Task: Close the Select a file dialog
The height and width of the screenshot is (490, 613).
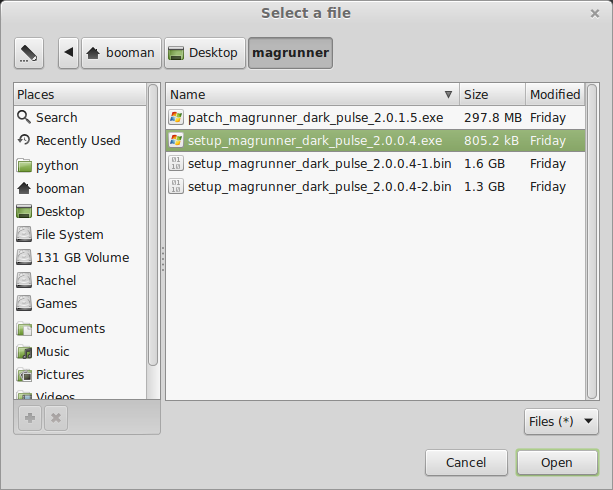Action: tap(595, 14)
